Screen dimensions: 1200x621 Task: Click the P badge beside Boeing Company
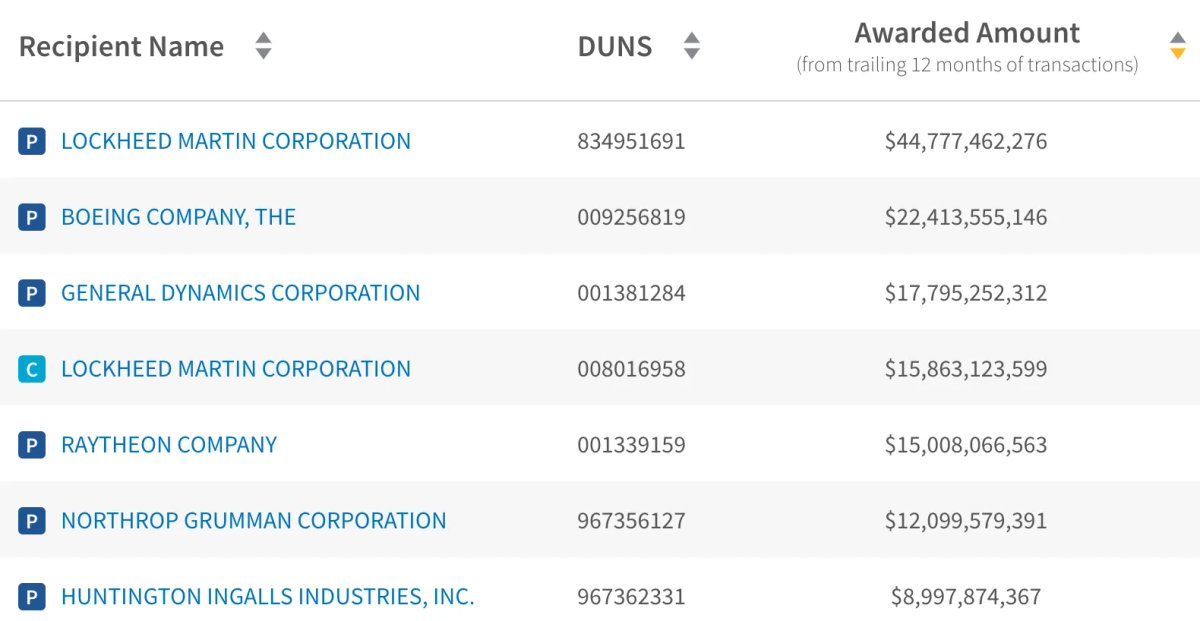coord(32,217)
